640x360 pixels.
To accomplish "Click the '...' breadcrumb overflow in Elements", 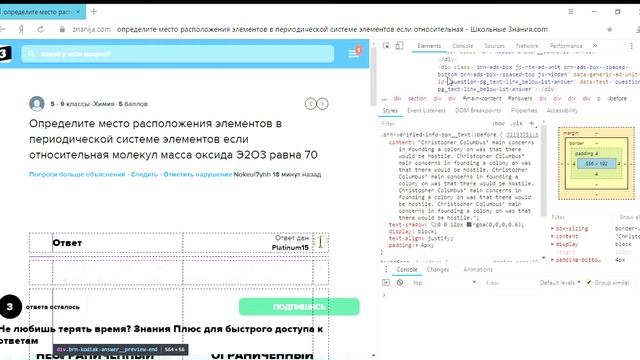I will (x=384, y=98).
